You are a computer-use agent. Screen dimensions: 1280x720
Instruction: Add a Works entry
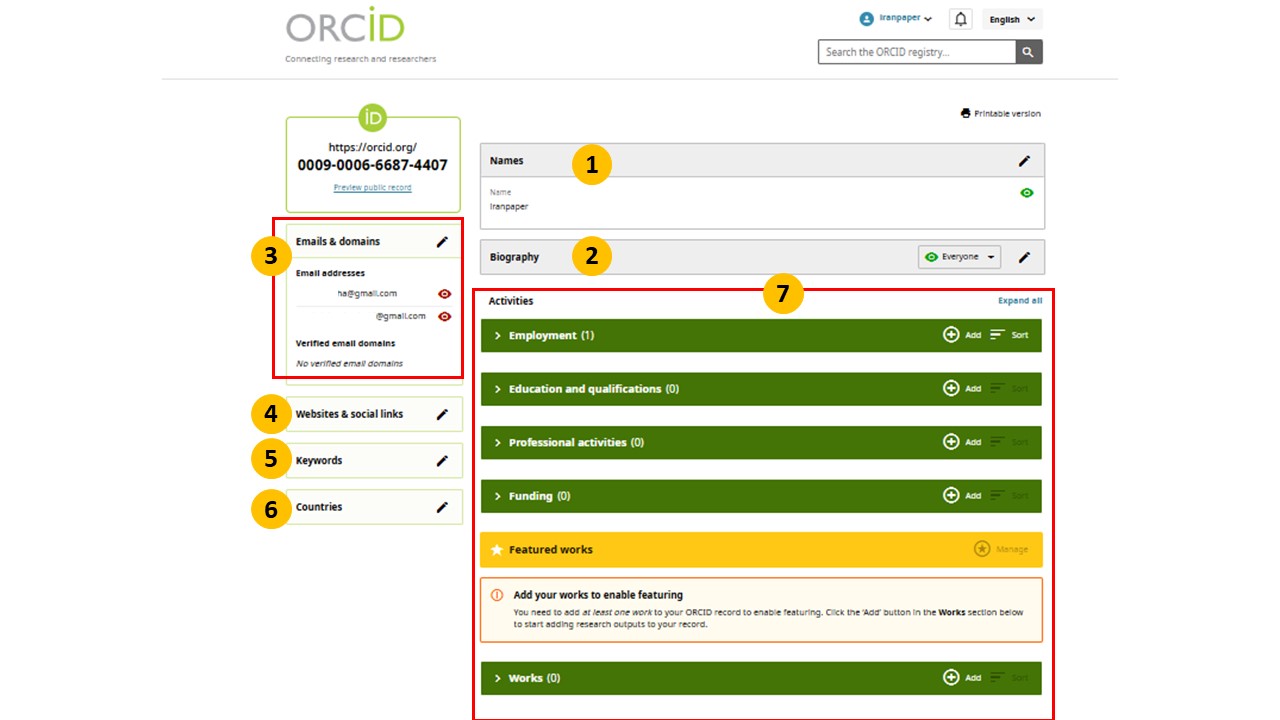[962, 678]
